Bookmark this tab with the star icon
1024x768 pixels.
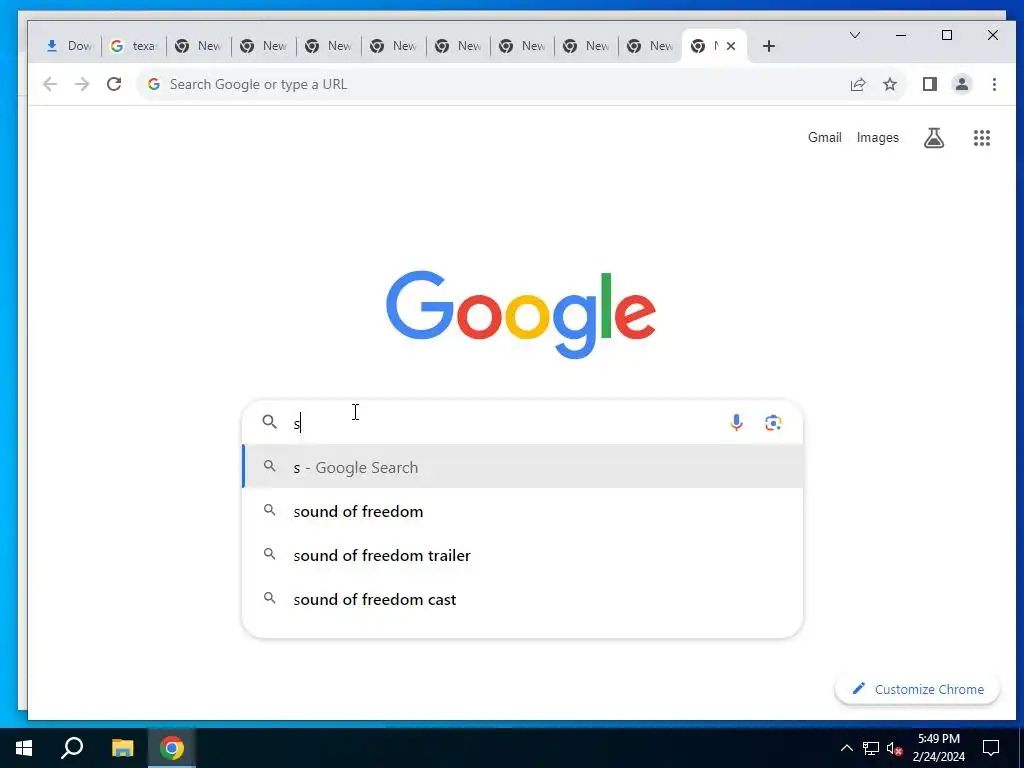tap(889, 84)
